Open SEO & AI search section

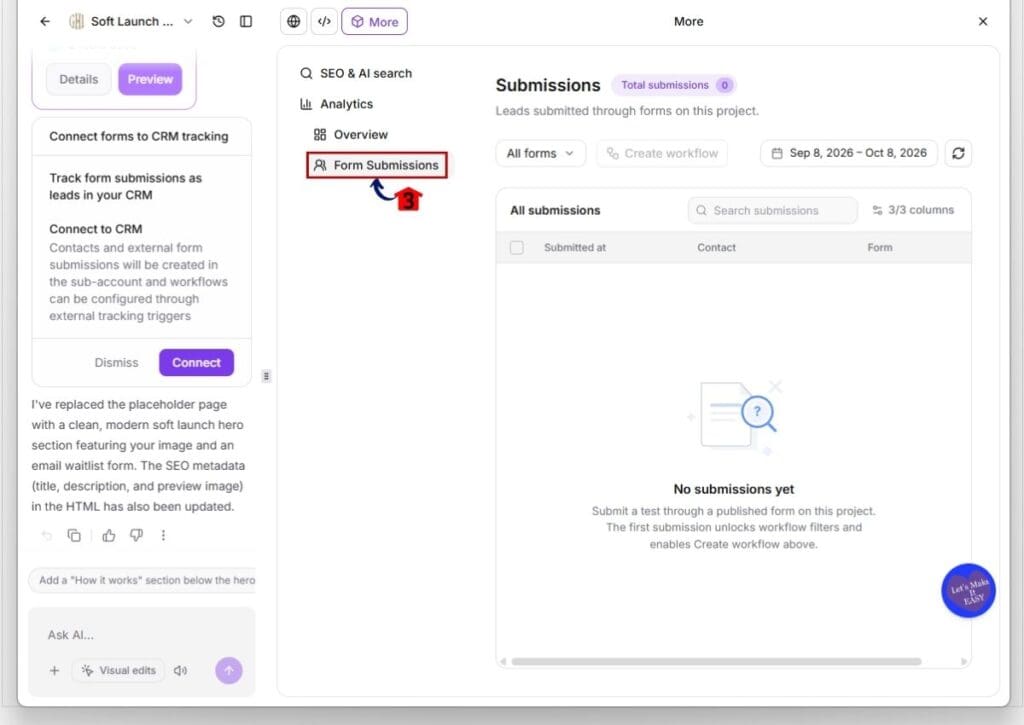coord(356,73)
